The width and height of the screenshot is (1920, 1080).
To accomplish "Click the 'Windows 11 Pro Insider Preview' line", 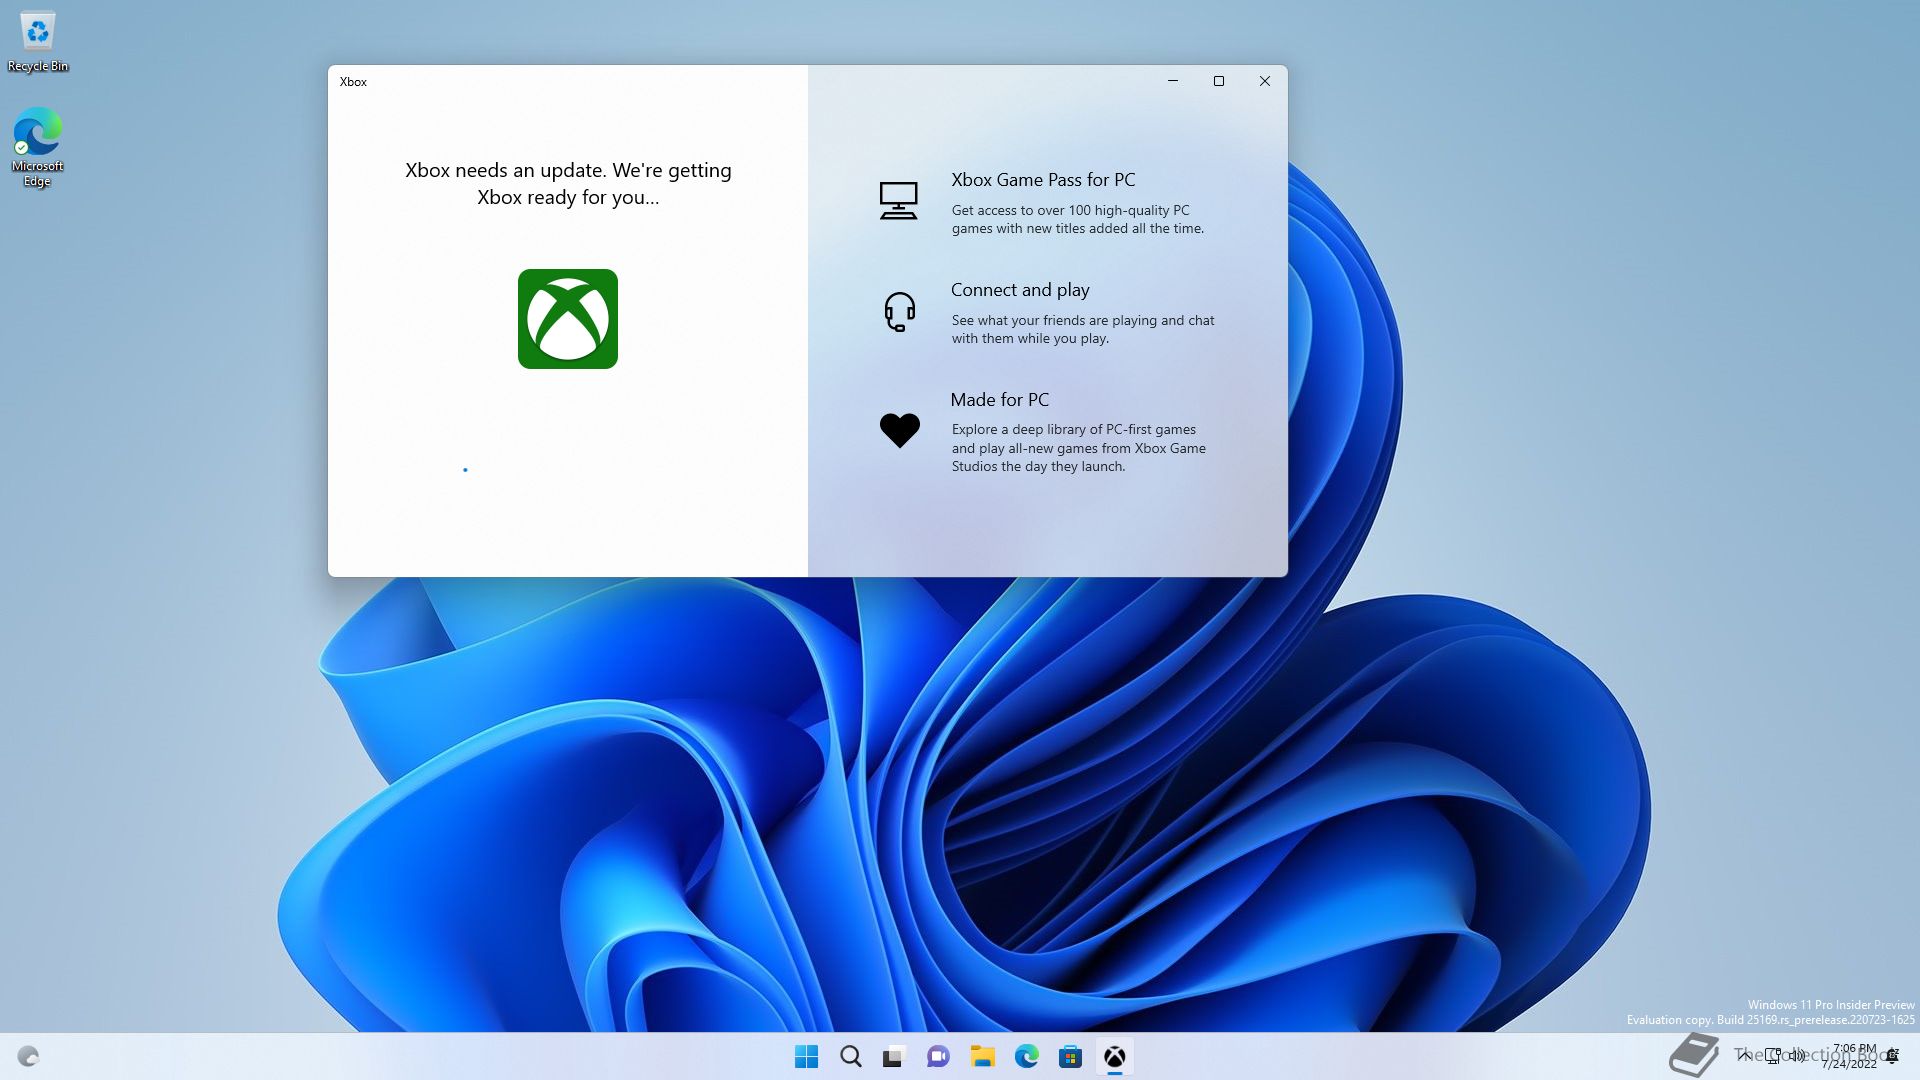I will tap(1831, 1005).
